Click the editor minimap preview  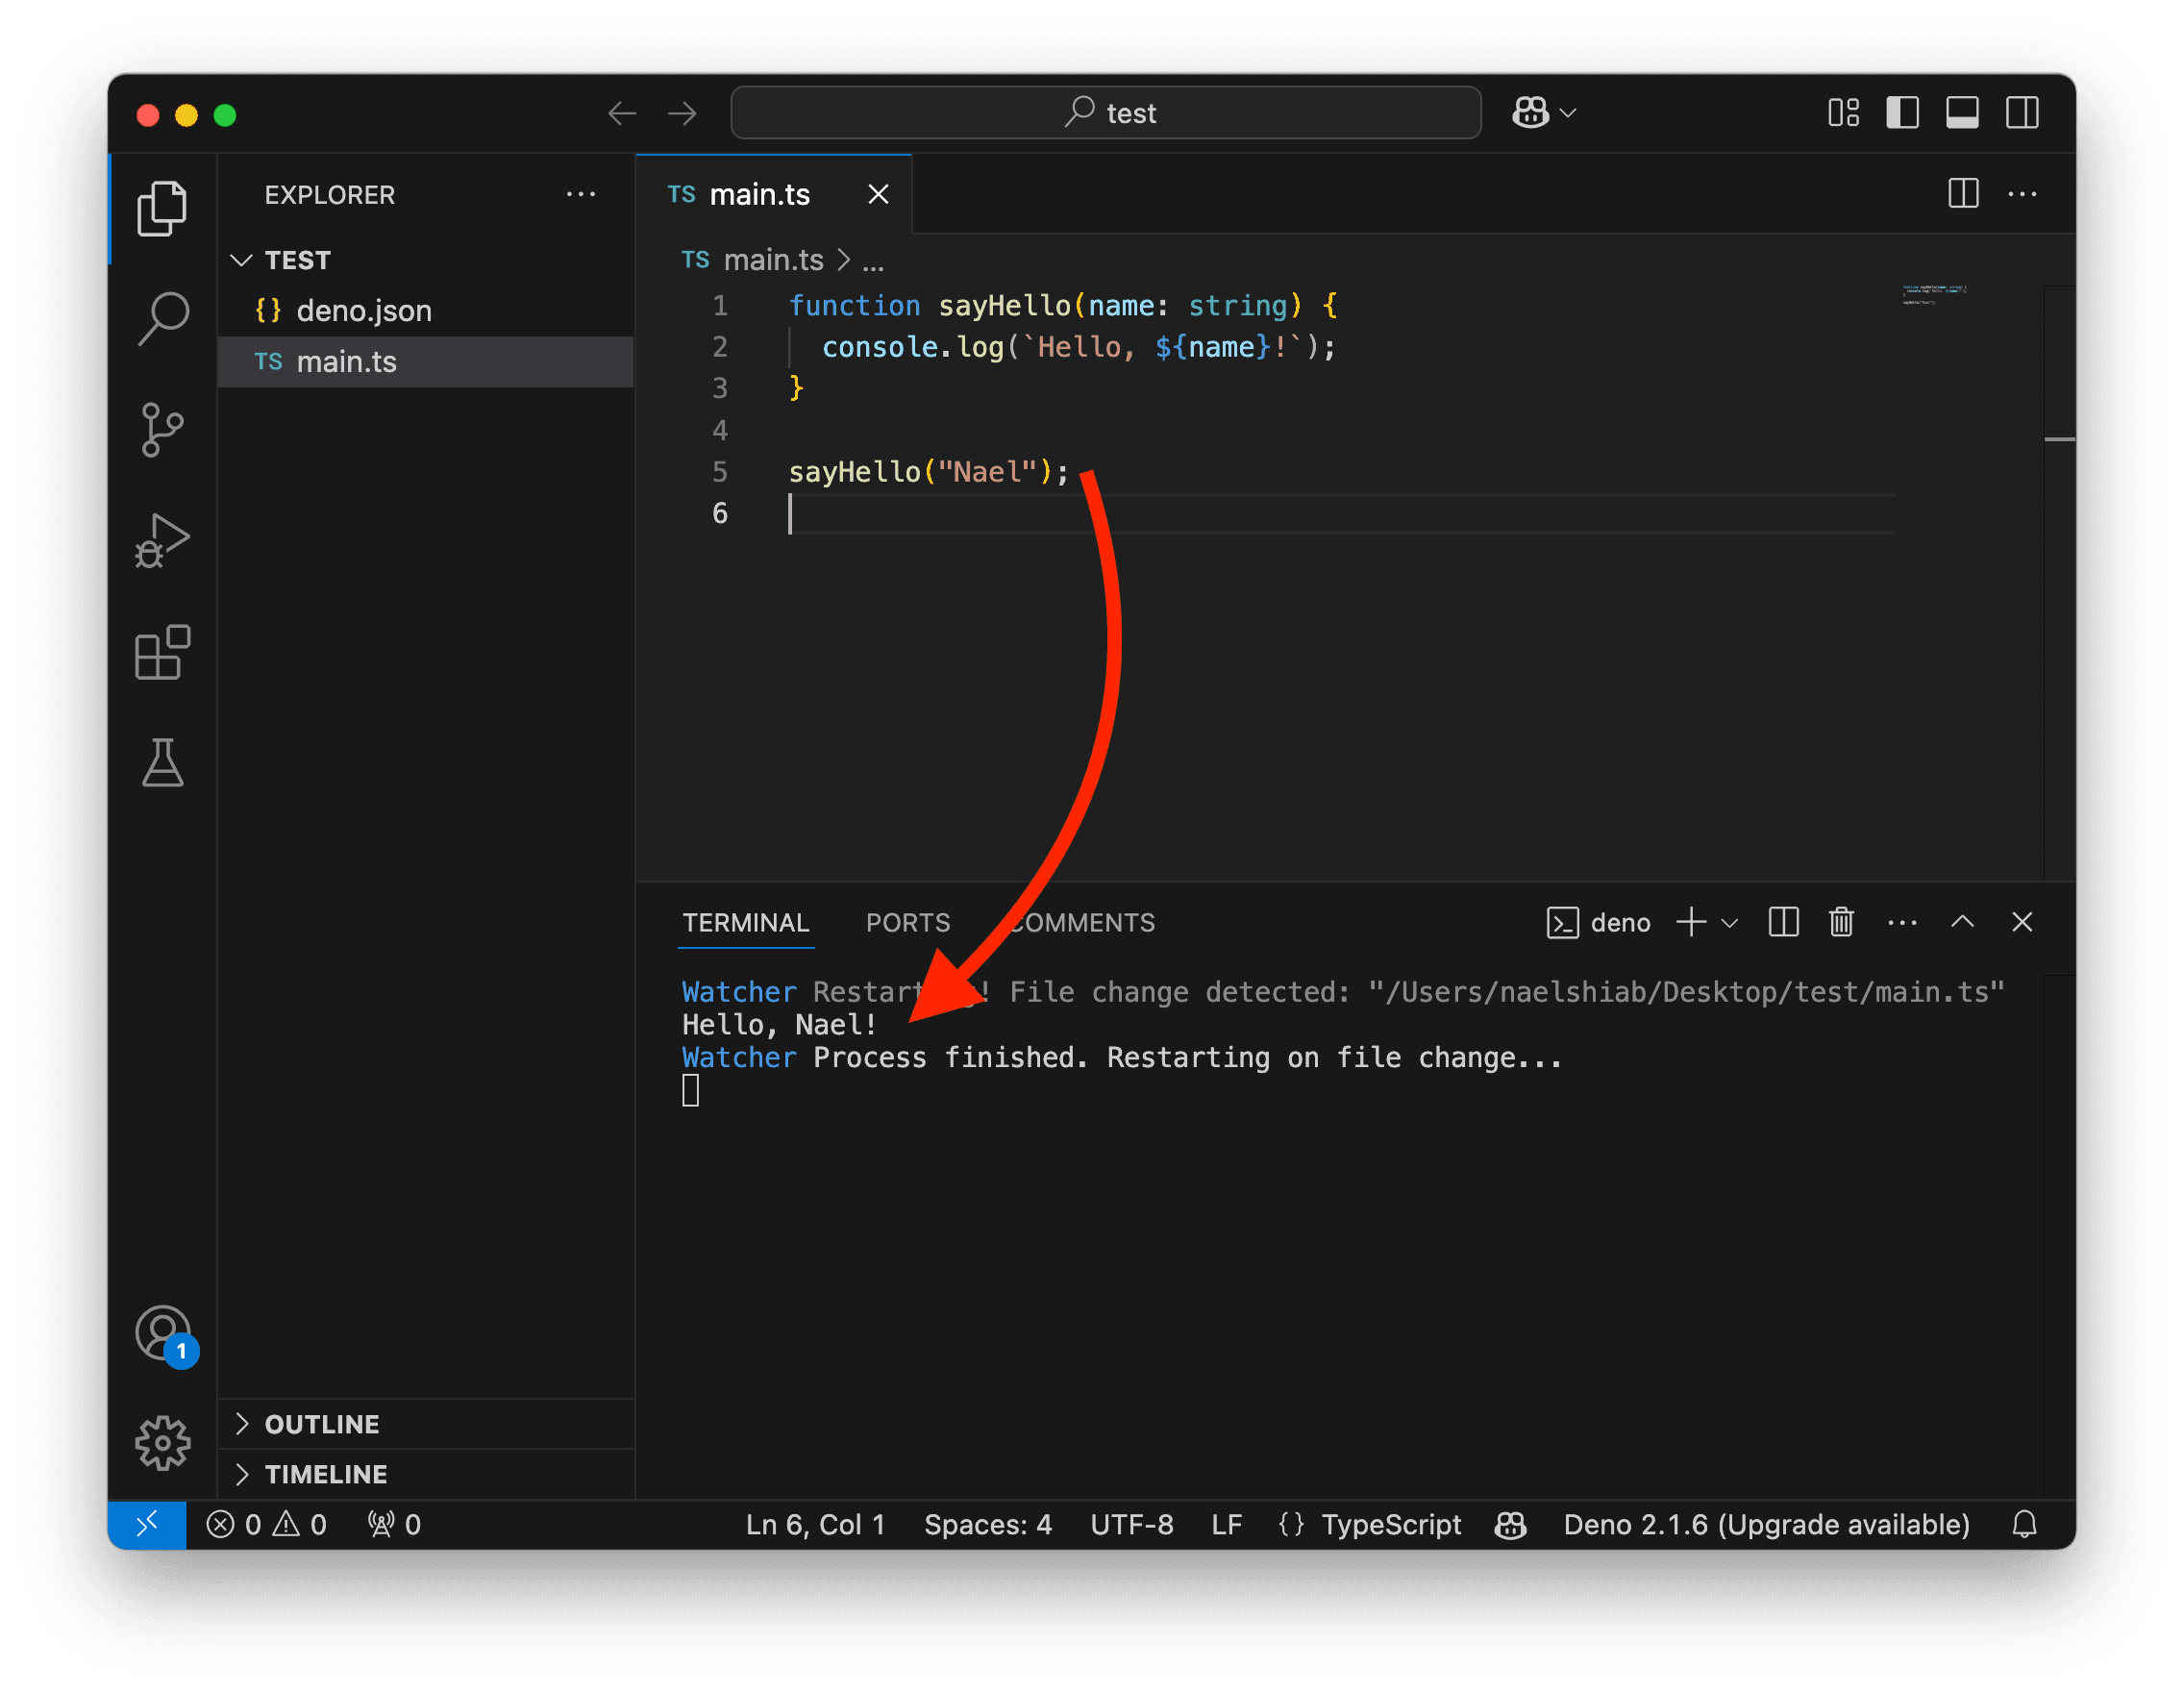click(x=1935, y=295)
